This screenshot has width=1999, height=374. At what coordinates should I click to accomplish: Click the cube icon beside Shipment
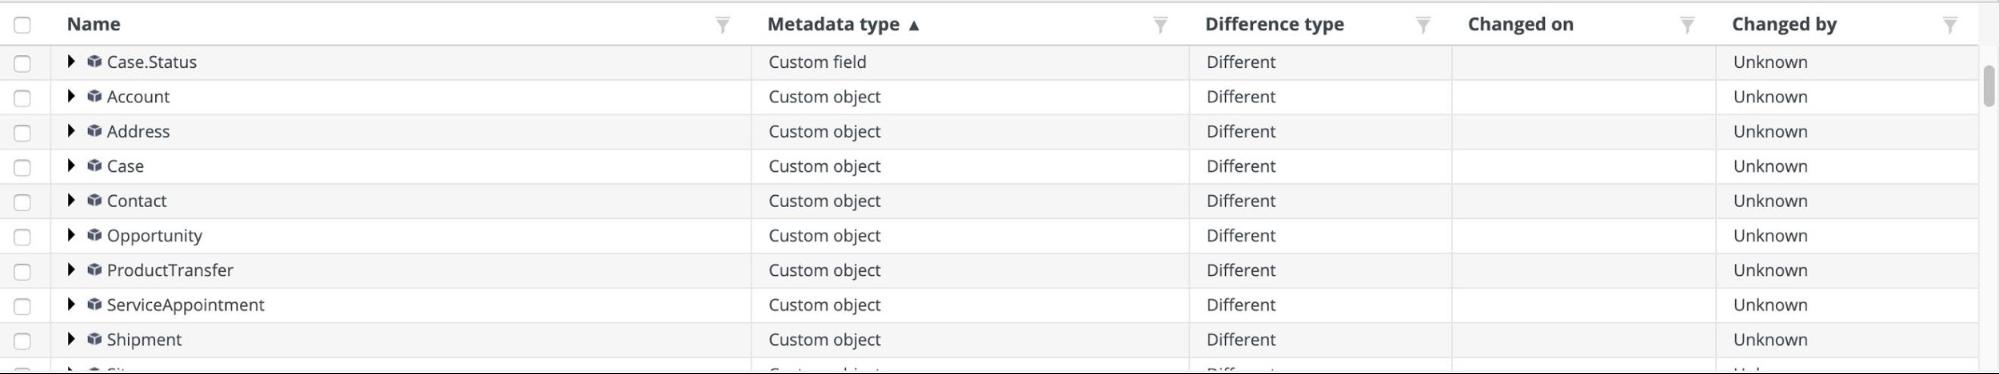(94, 339)
